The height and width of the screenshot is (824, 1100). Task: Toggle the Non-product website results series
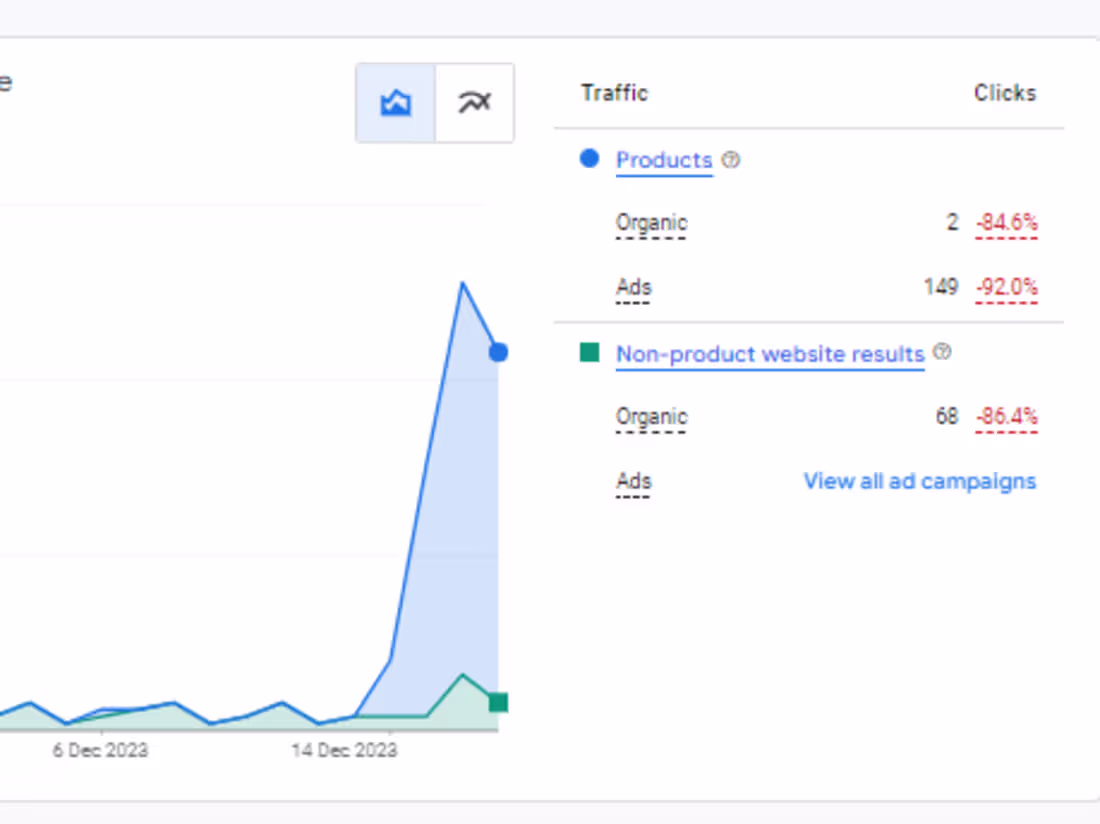tap(590, 352)
